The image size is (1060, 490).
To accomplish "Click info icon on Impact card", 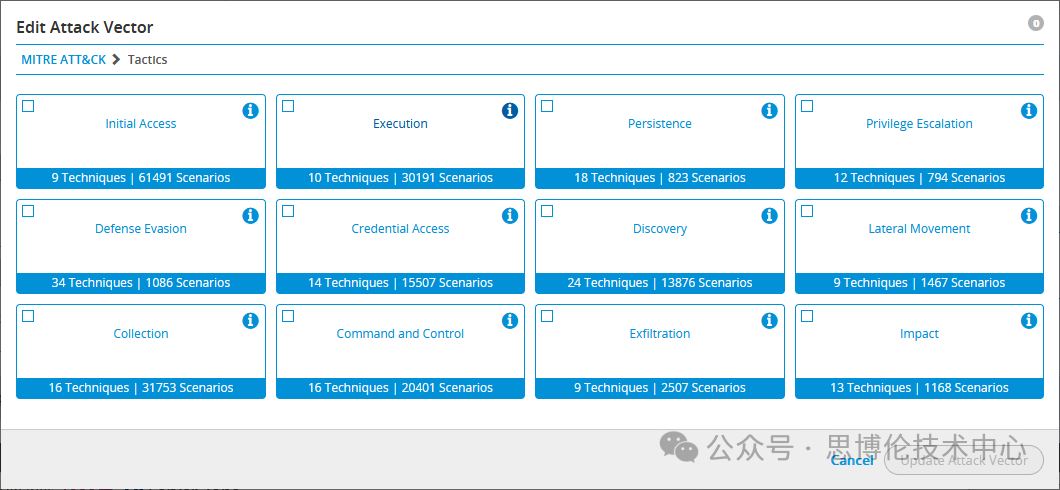I will point(1029,321).
